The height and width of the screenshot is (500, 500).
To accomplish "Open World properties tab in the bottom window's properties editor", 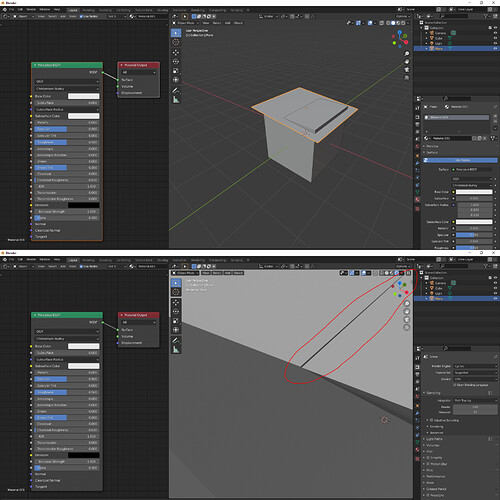I will click(x=417, y=397).
